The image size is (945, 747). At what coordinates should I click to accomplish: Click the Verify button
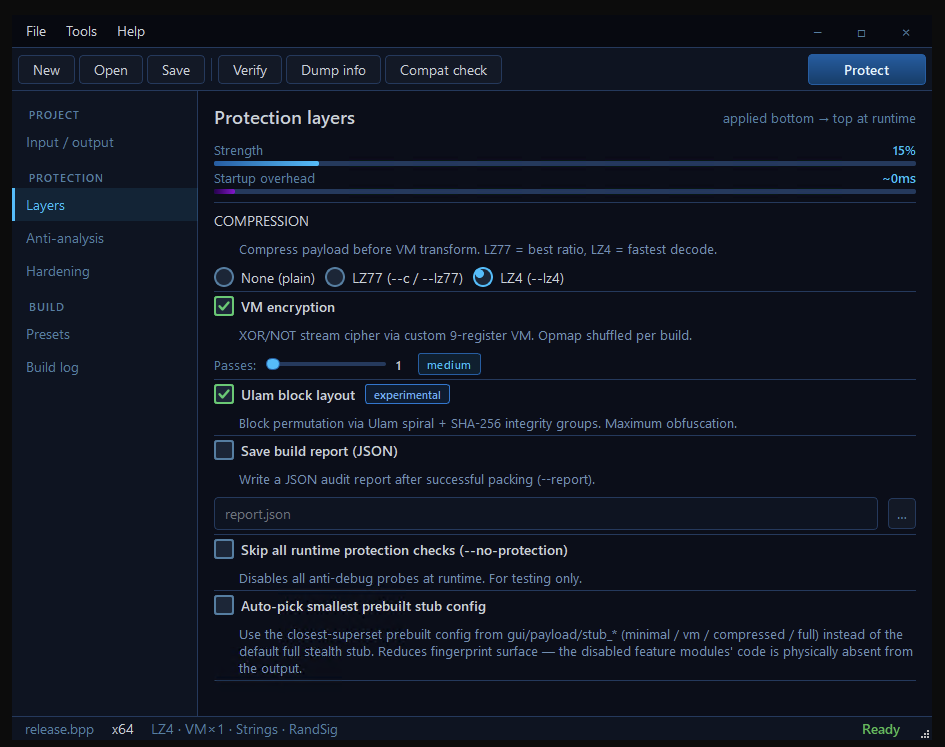tap(250, 70)
